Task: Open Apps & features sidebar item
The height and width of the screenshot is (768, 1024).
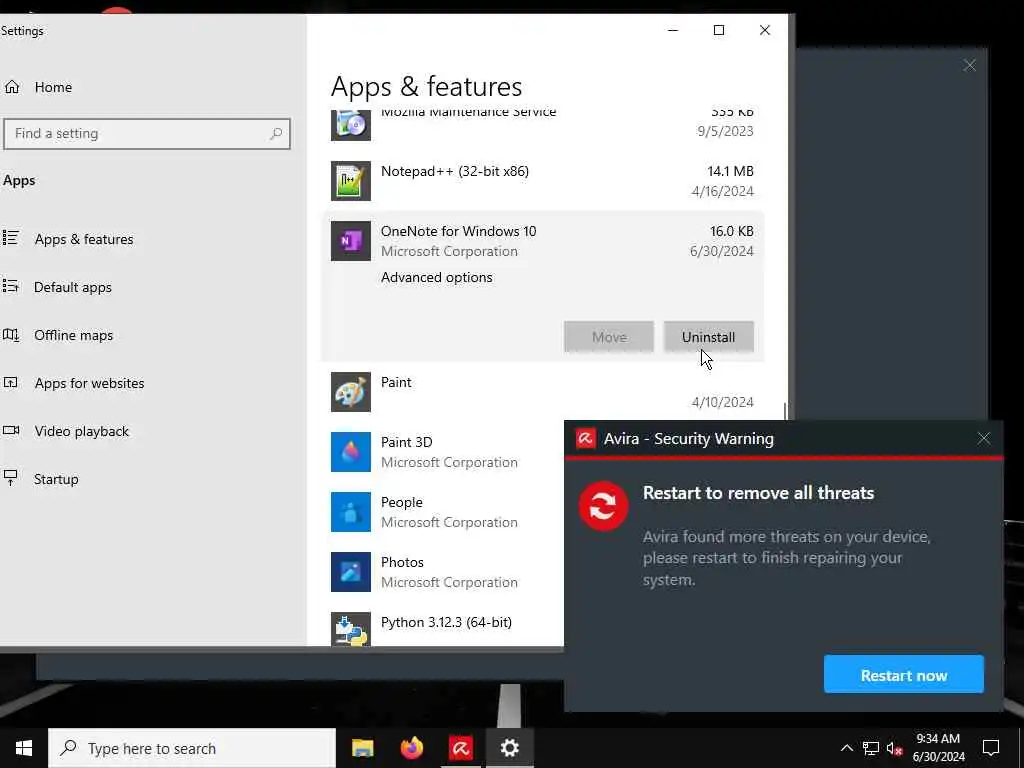Action: 84,239
